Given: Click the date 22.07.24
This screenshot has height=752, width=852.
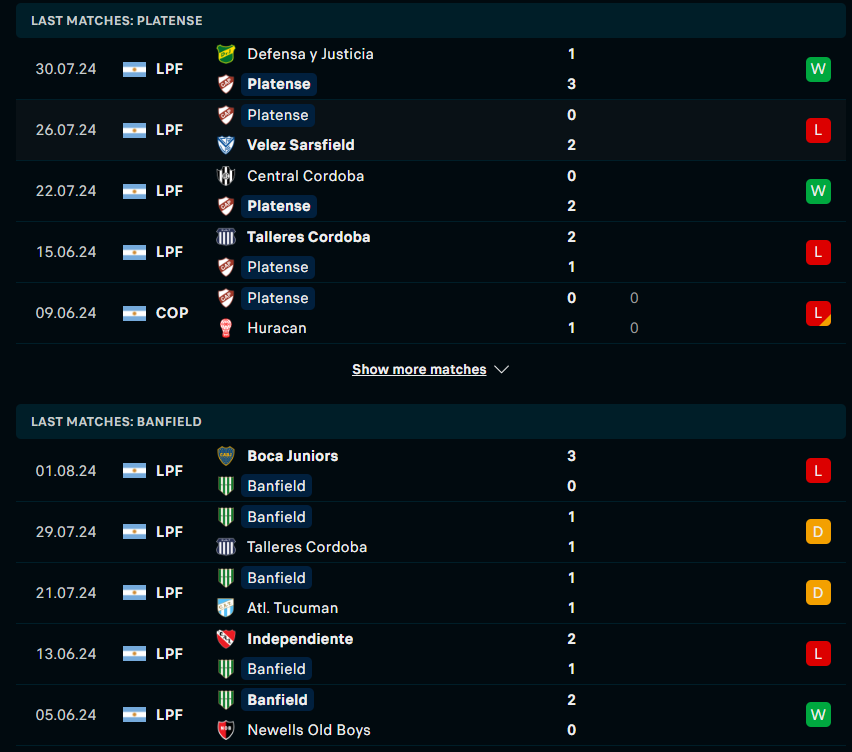Looking at the screenshot, I should (66, 191).
